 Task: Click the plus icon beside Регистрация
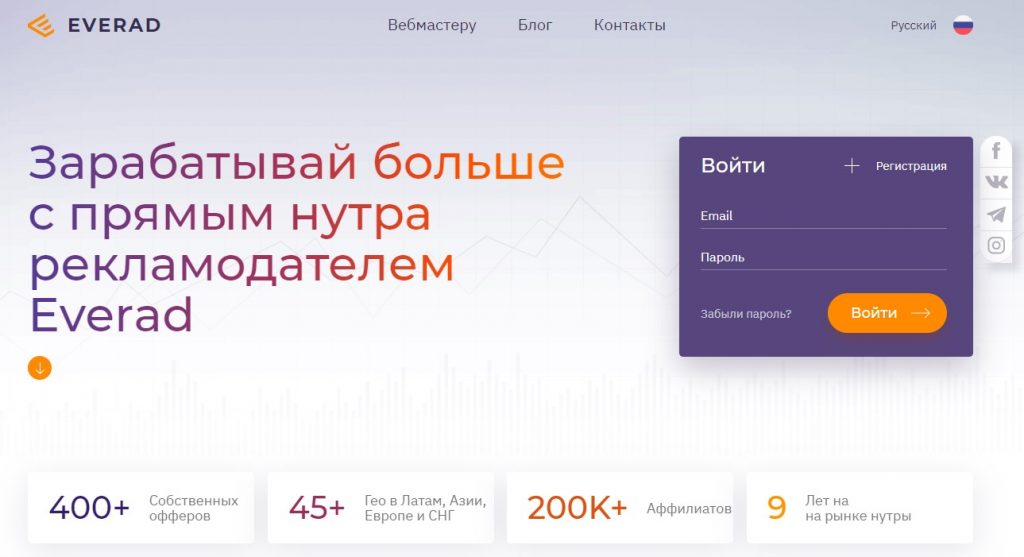pos(852,166)
